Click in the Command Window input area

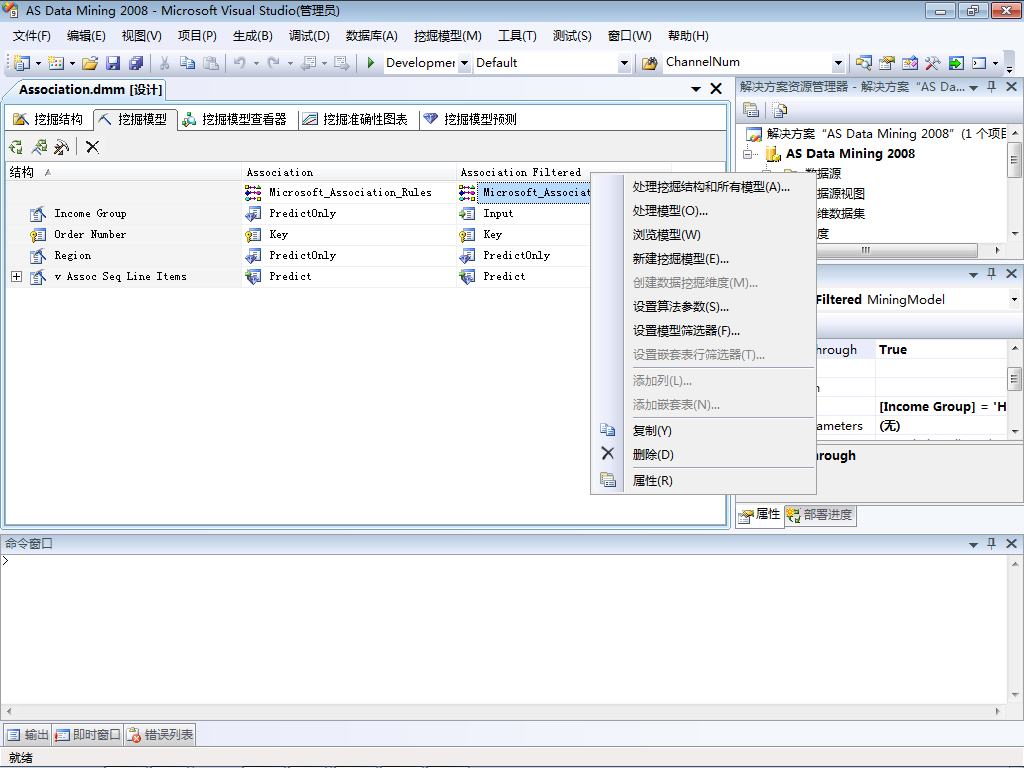503,630
